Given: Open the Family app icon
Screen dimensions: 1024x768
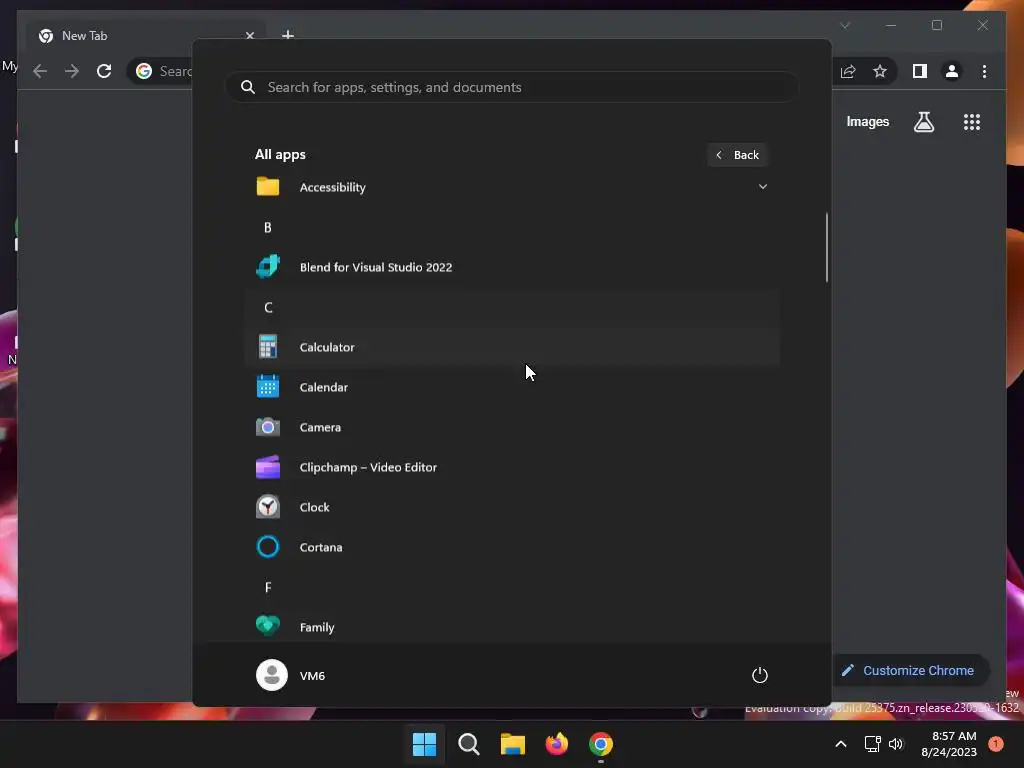Looking at the screenshot, I should [268, 626].
